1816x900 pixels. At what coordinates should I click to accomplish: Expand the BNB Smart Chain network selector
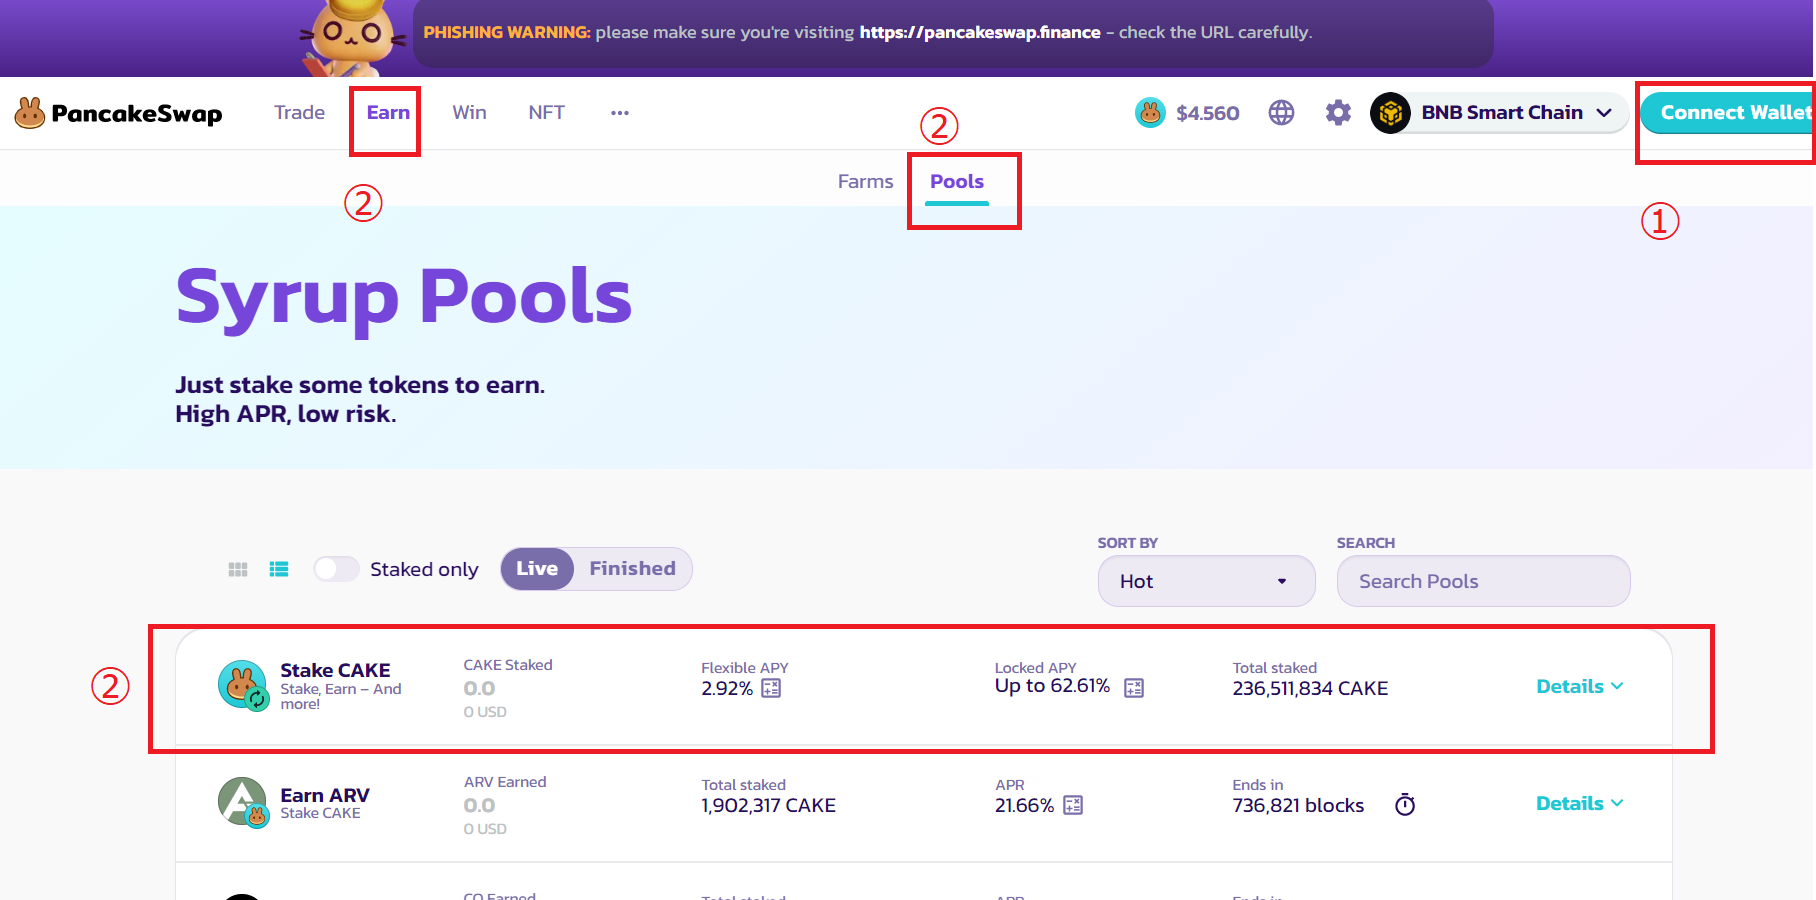(x=1498, y=113)
